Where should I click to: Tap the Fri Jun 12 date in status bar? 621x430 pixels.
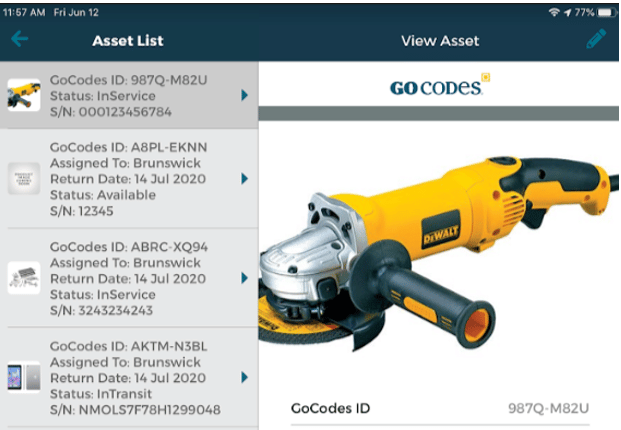[76, 13]
